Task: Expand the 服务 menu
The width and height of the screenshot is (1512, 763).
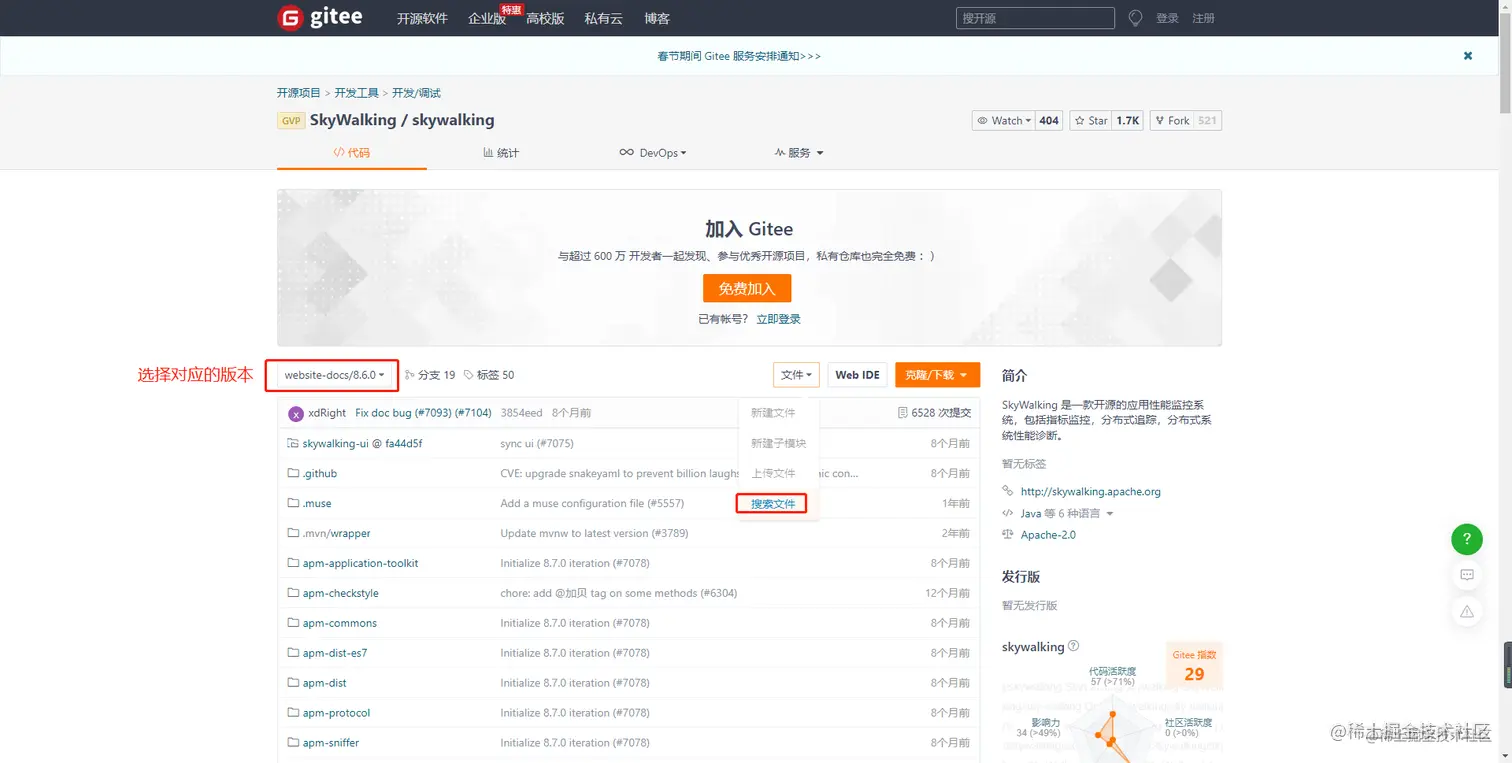Action: pos(799,153)
